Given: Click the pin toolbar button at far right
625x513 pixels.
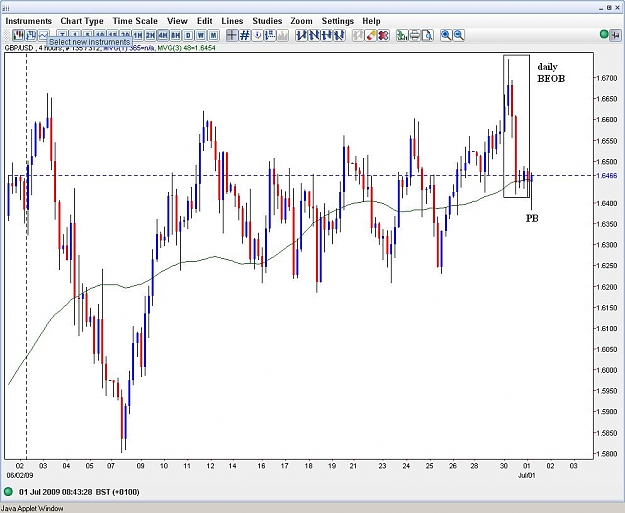Looking at the screenshot, I should tap(615, 35).
